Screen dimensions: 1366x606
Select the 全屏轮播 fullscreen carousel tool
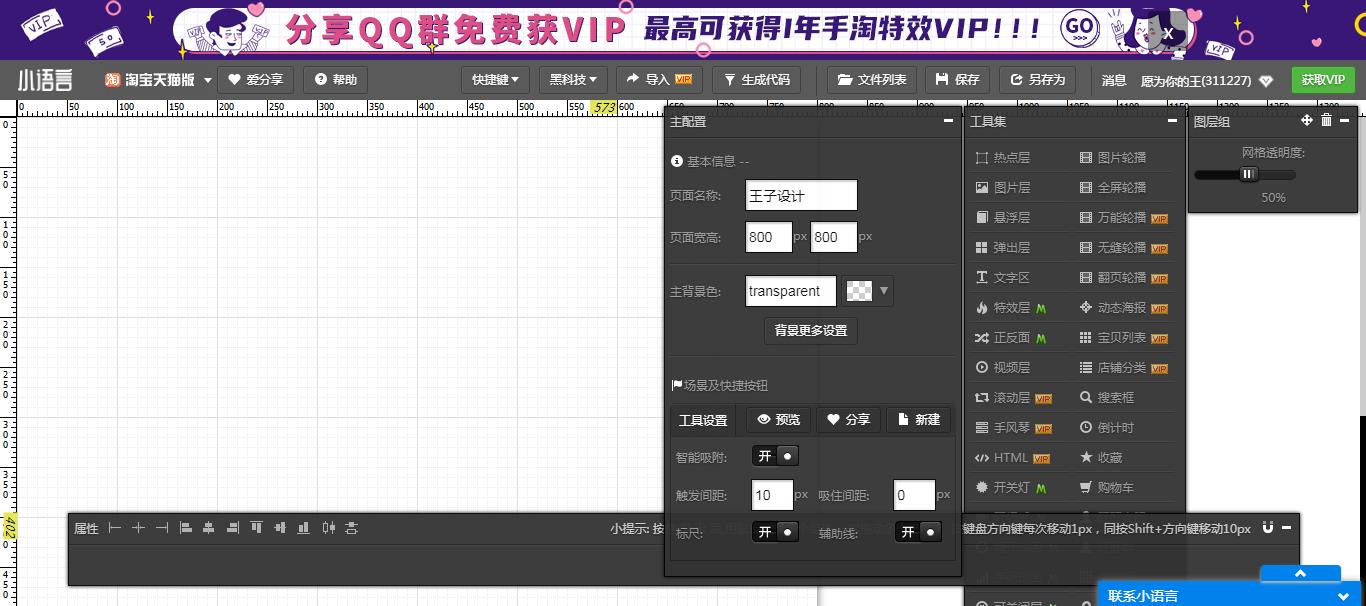pyautogui.click(x=1113, y=187)
